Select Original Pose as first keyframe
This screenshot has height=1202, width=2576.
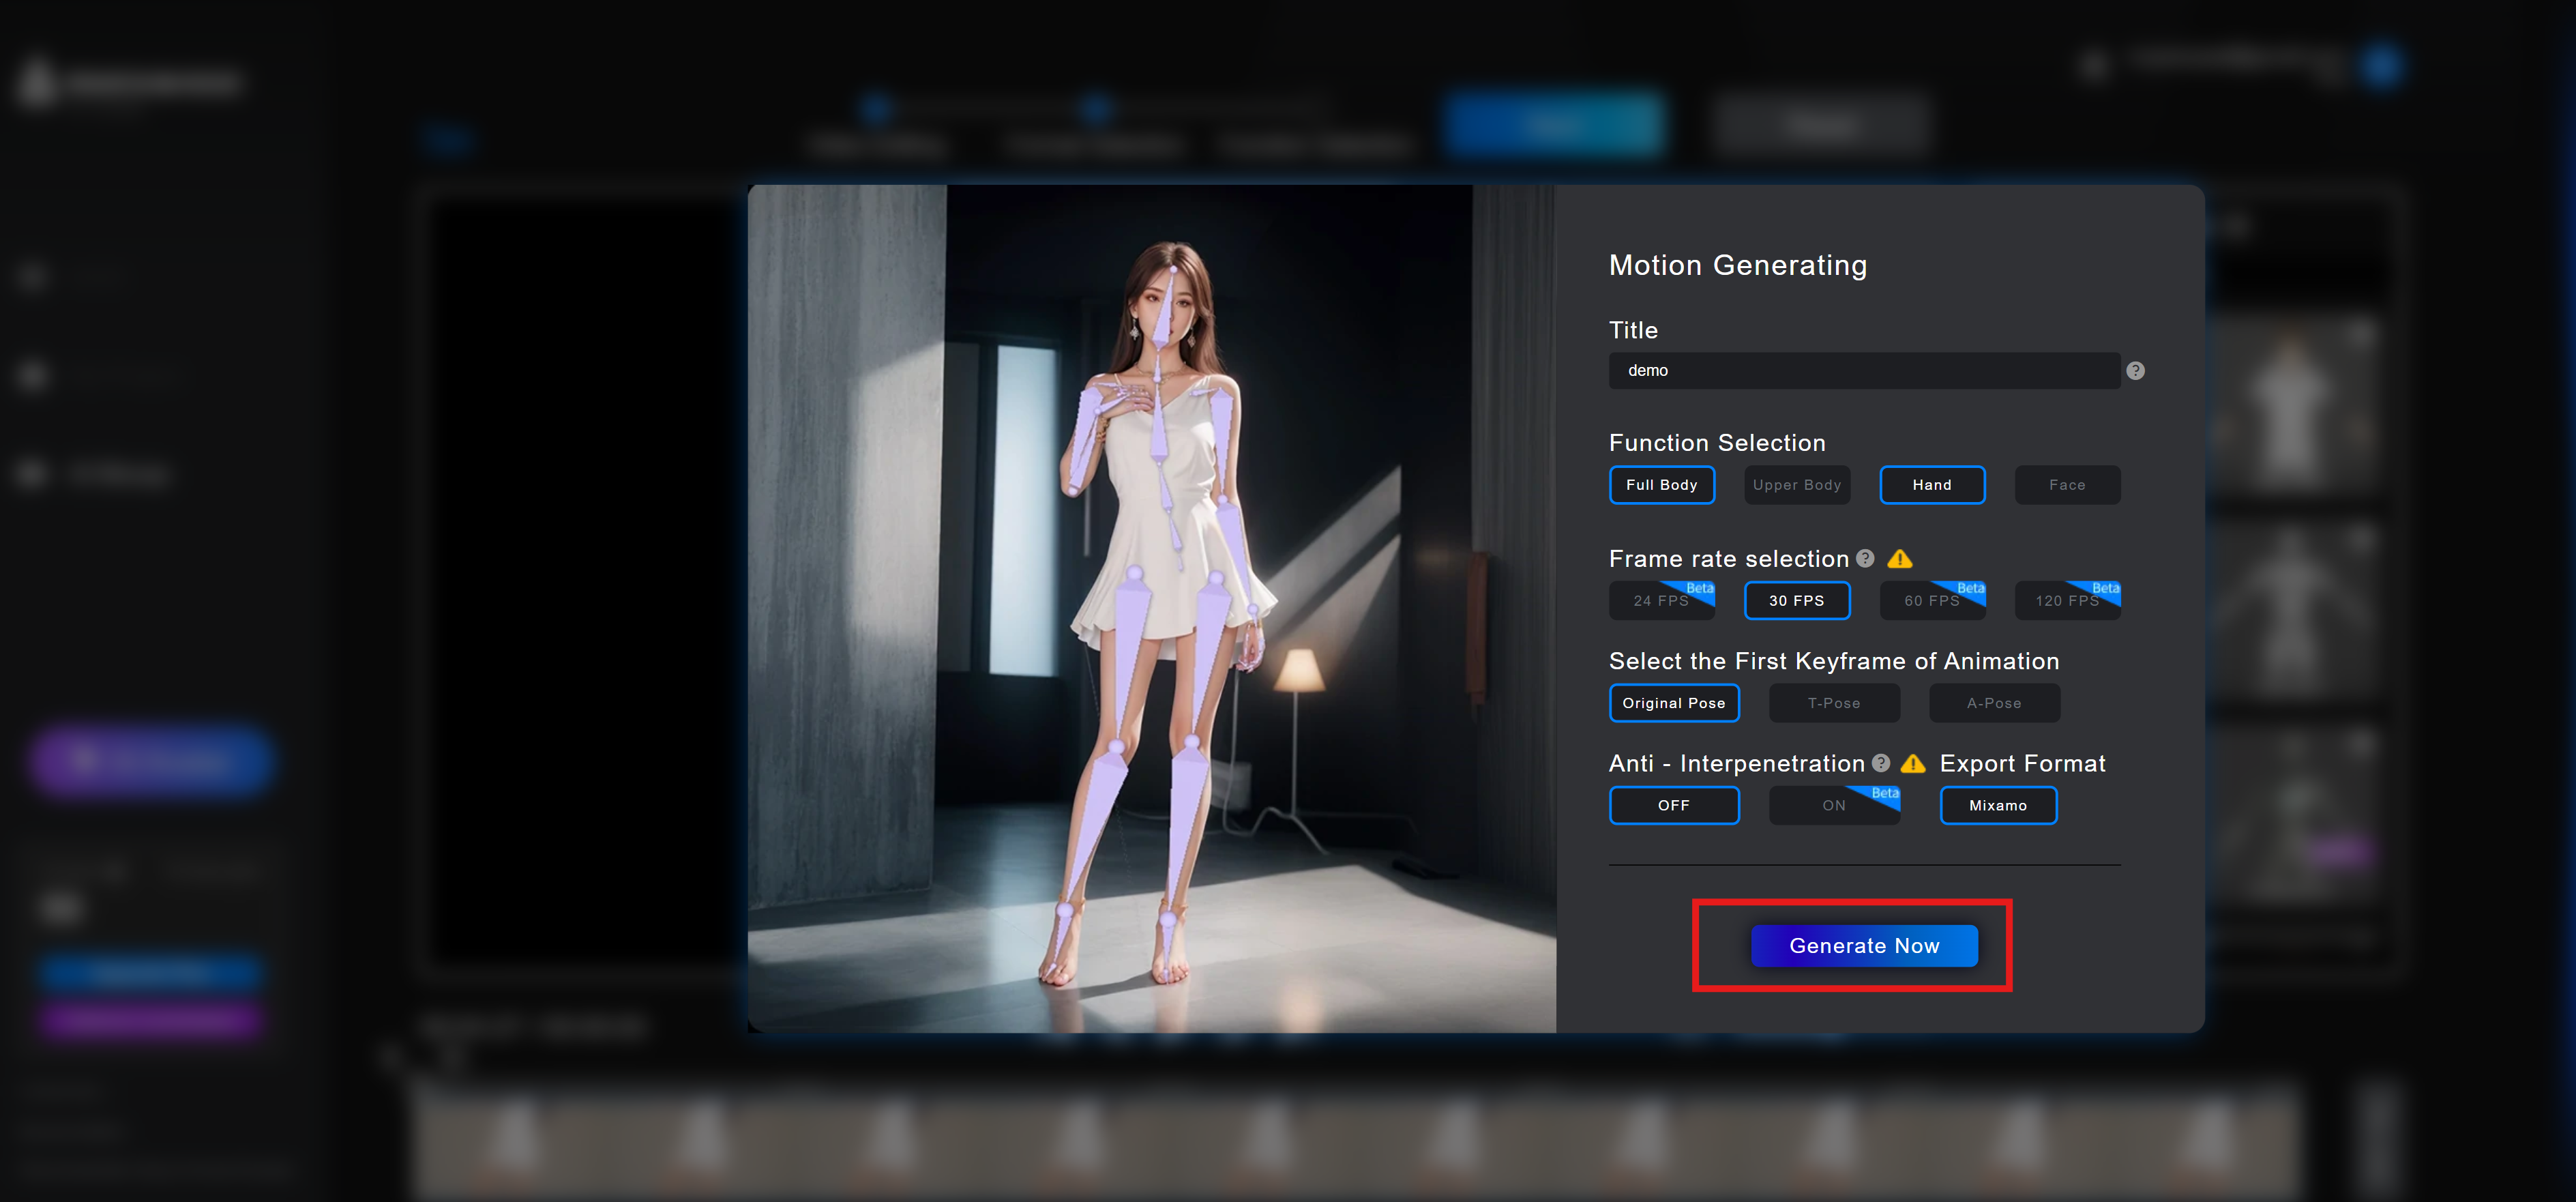click(x=1674, y=703)
